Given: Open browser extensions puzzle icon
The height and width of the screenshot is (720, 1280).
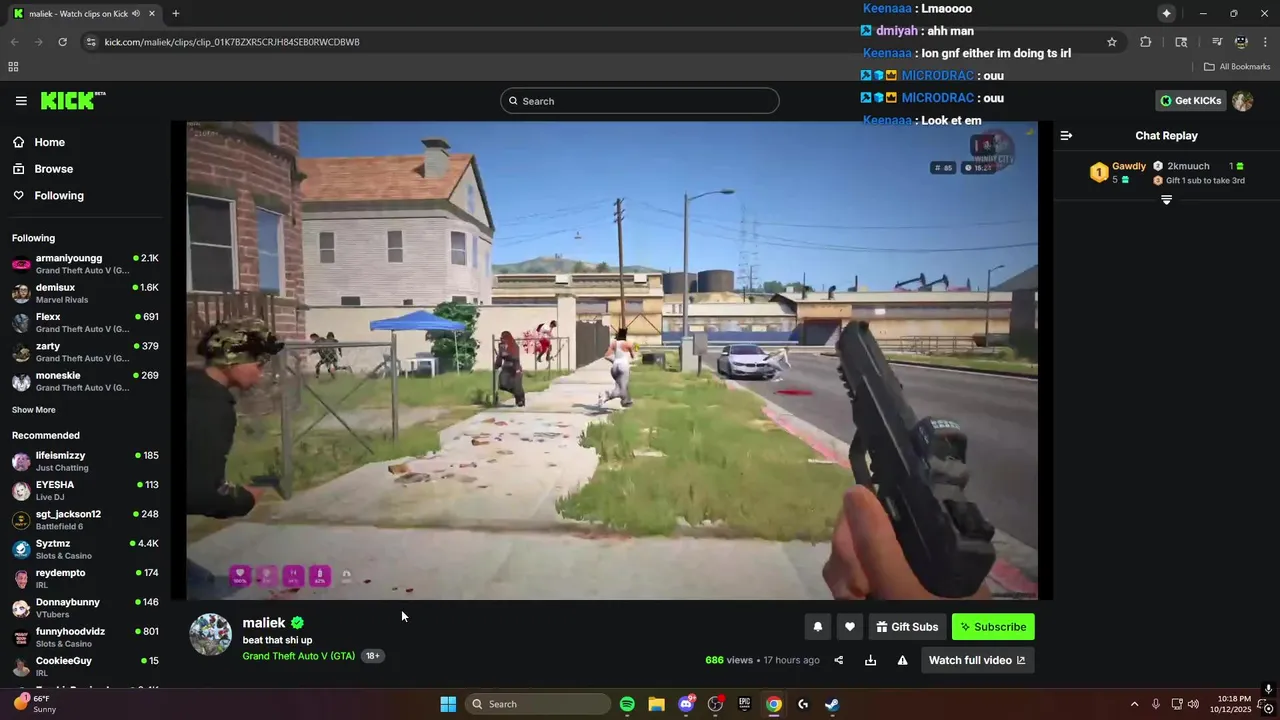Looking at the screenshot, I should [1146, 42].
